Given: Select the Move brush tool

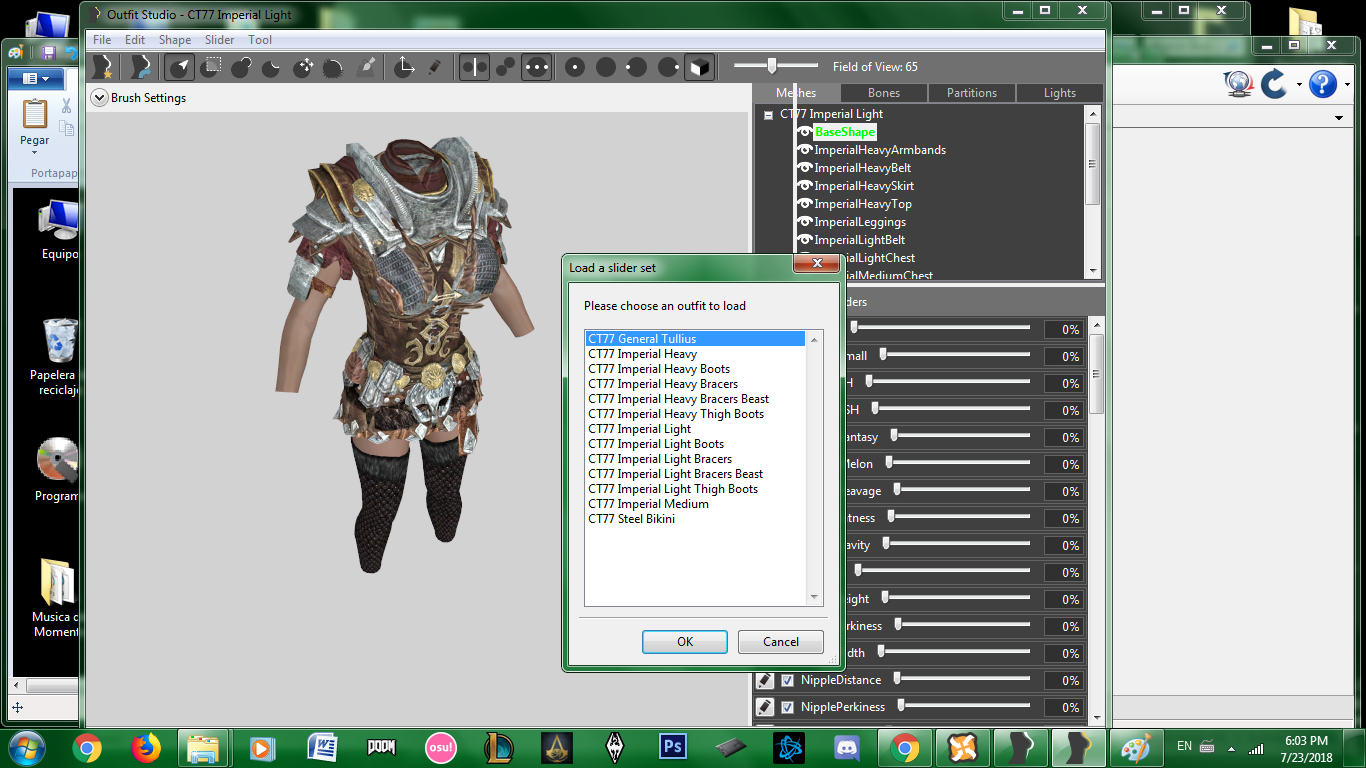Looking at the screenshot, I should pos(303,67).
